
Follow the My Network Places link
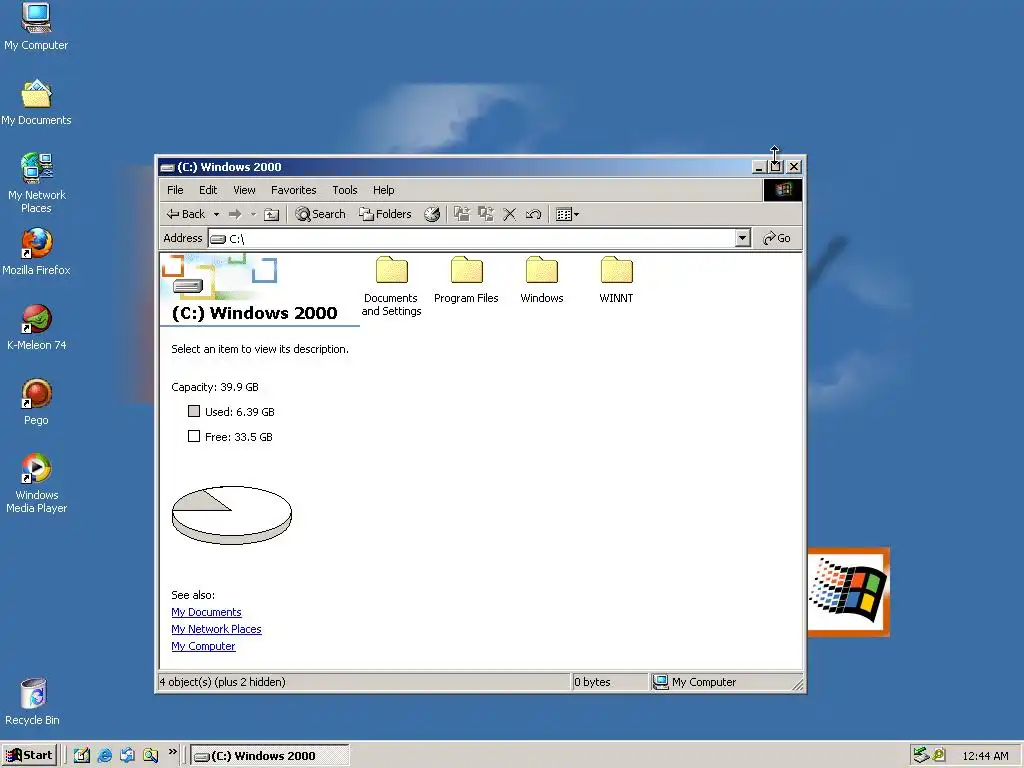click(x=216, y=629)
